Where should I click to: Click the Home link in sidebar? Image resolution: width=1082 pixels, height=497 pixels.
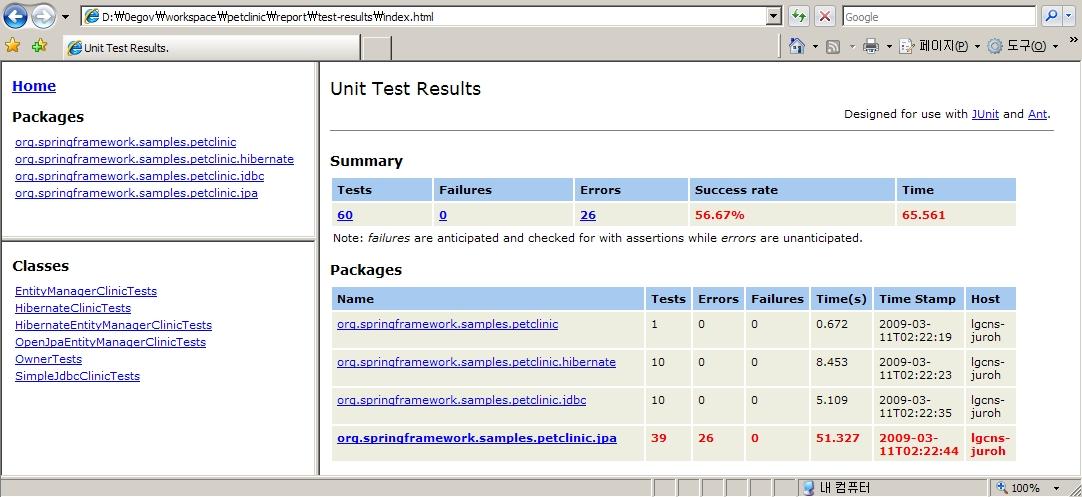(34, 86)
